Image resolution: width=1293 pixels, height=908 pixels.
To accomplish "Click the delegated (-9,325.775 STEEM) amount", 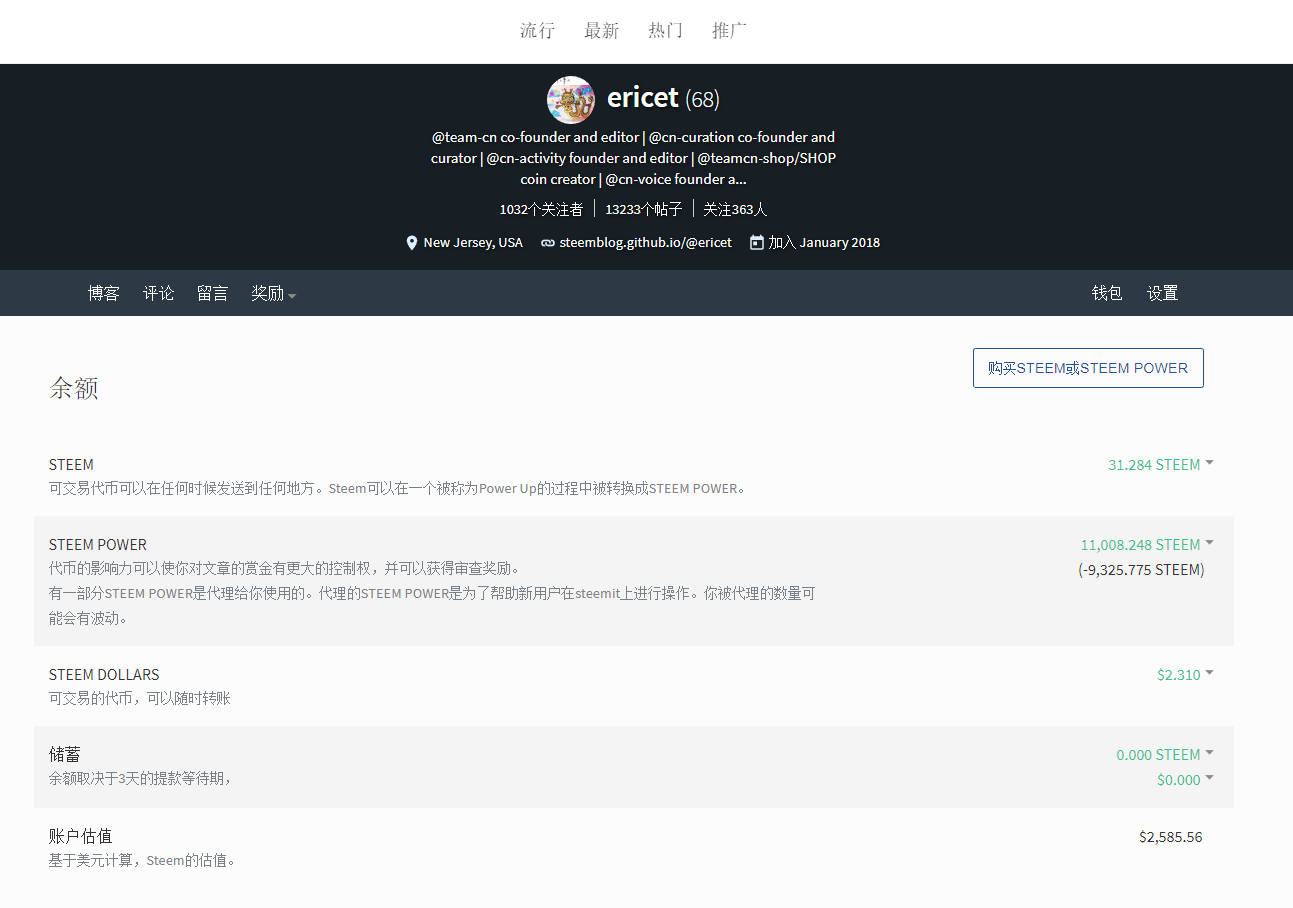I will click(x=1141, y=570).
